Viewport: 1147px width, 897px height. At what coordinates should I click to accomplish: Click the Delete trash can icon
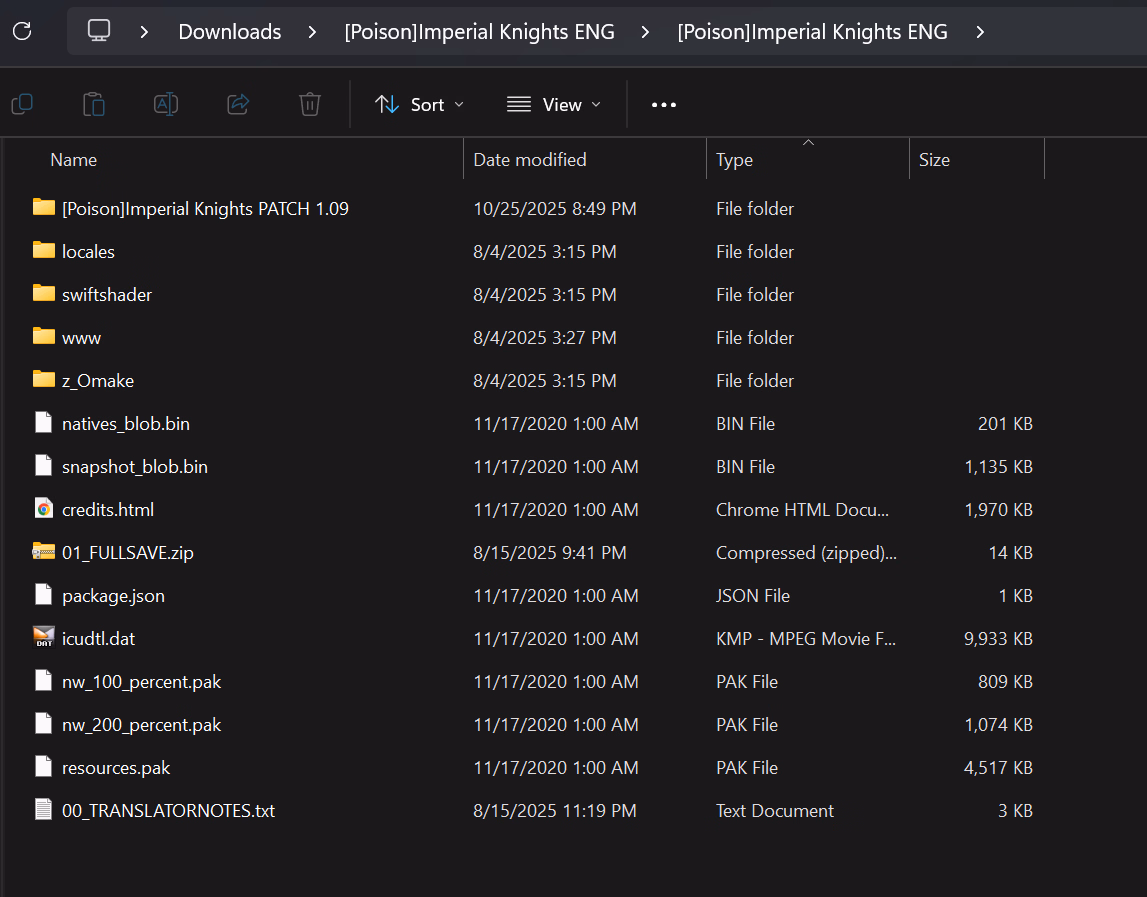310,104
